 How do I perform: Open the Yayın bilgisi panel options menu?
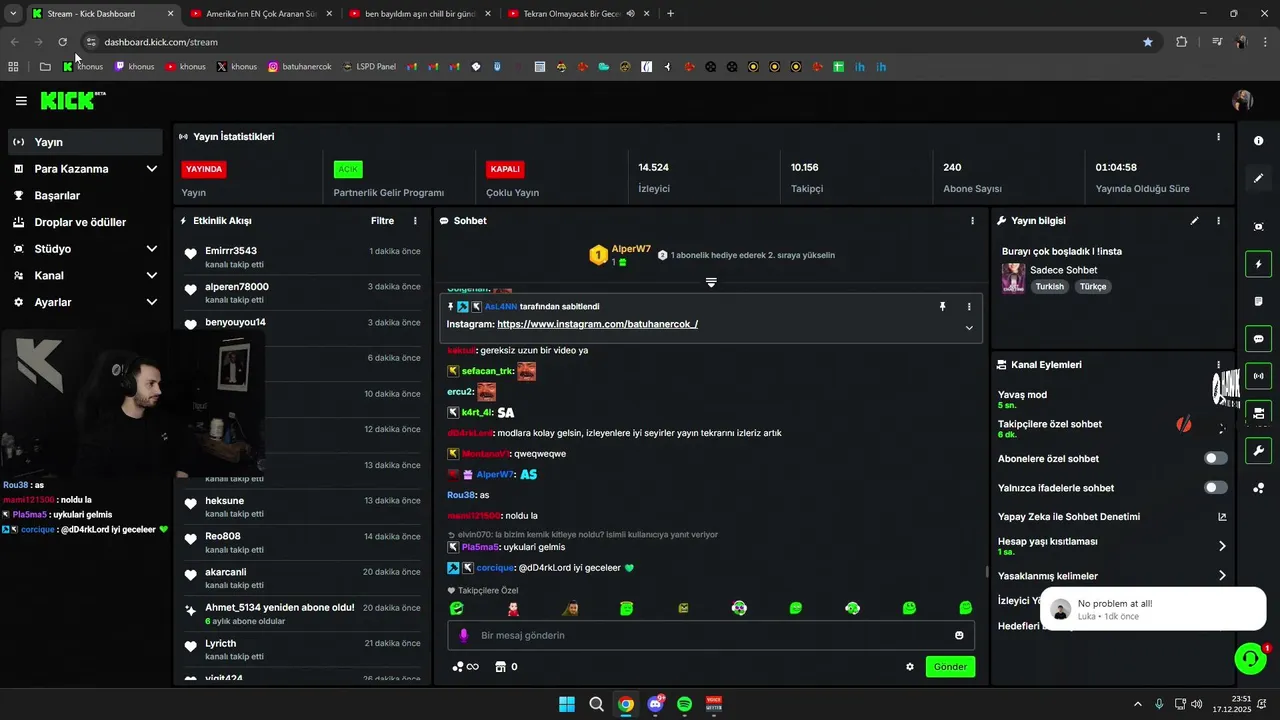(x=1218, y=221)
